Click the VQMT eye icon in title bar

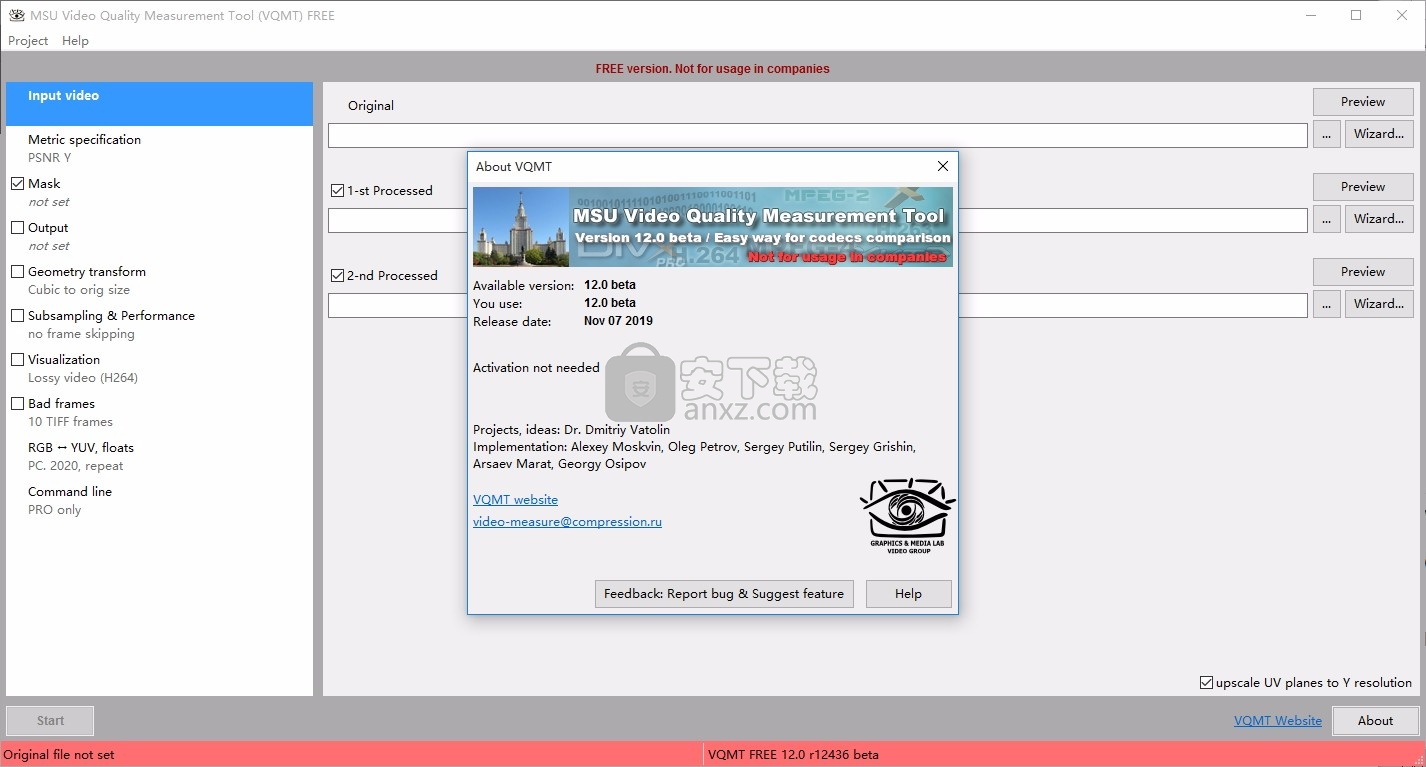[15, 15]
